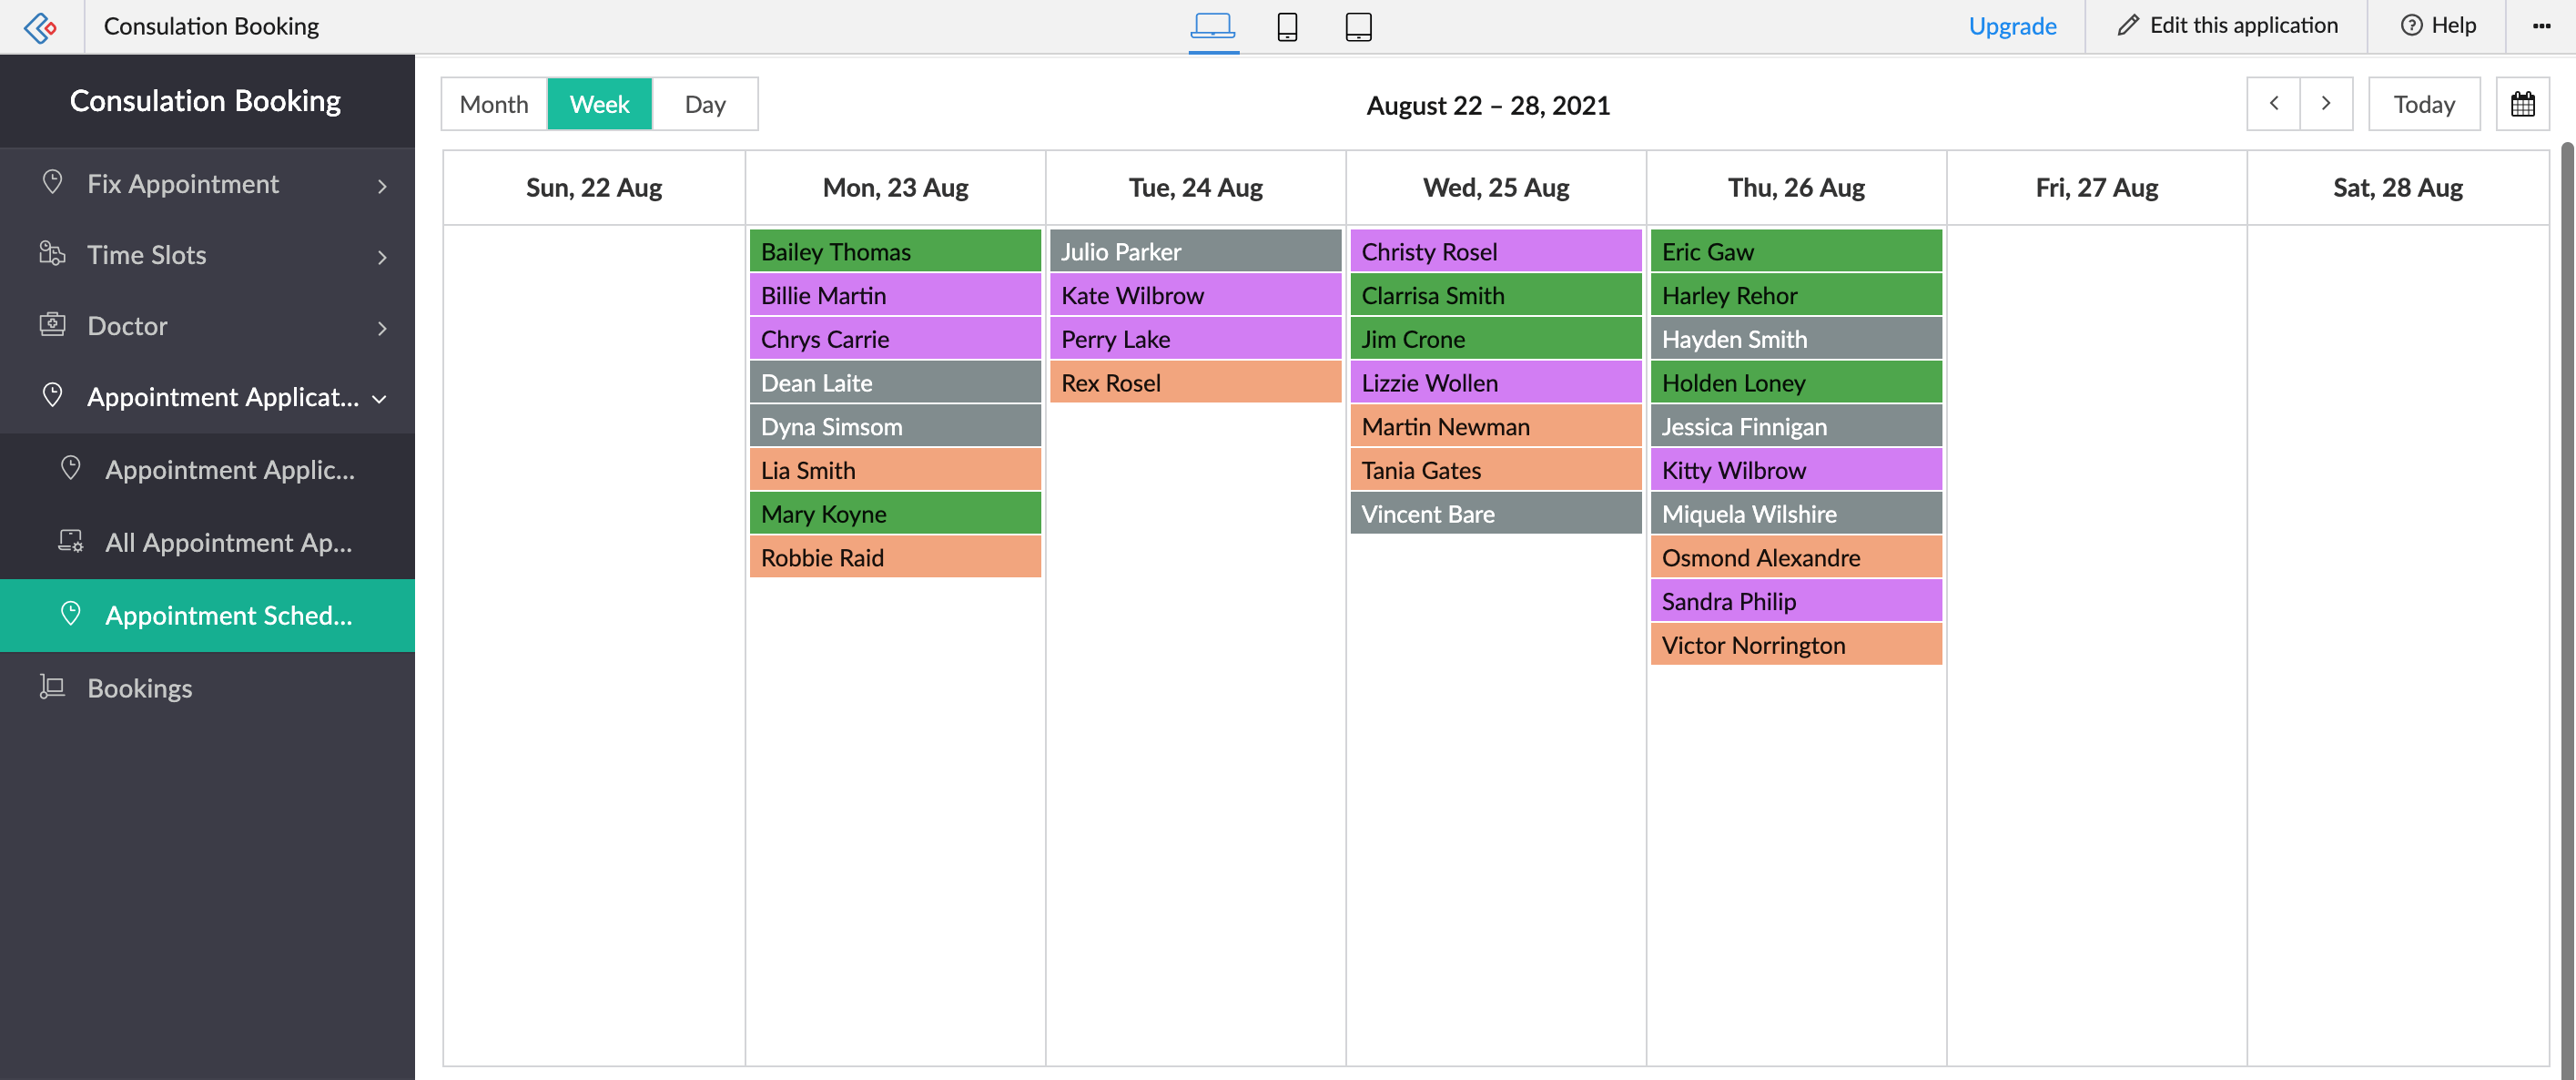Collapse the Appointment Applicat... section chevron
Image resolution: width=2576 pixels, height=1080 pixels.
pyautogui.click(x=379, y=399)
